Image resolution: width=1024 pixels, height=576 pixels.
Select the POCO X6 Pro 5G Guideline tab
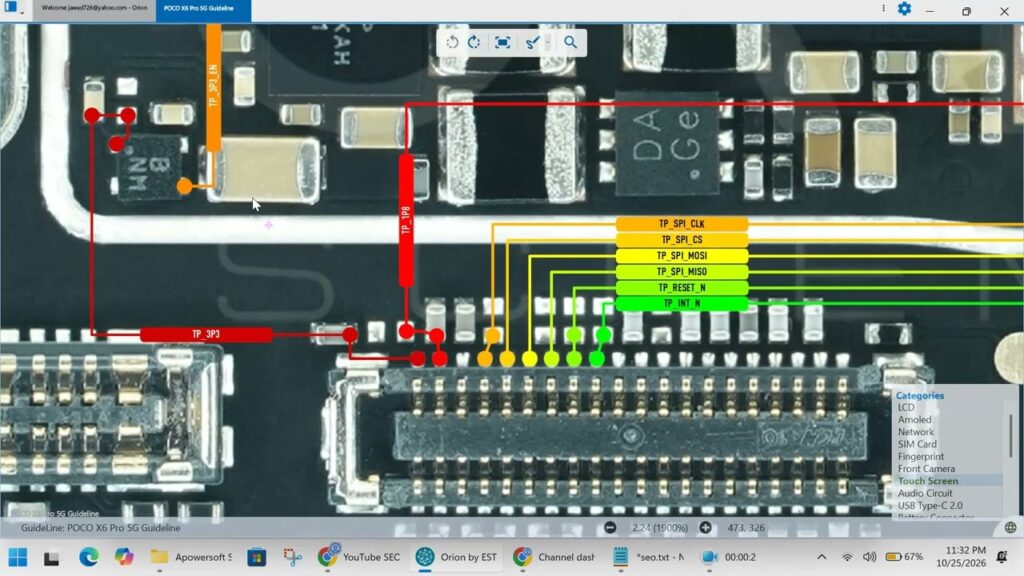coord(203,9)
